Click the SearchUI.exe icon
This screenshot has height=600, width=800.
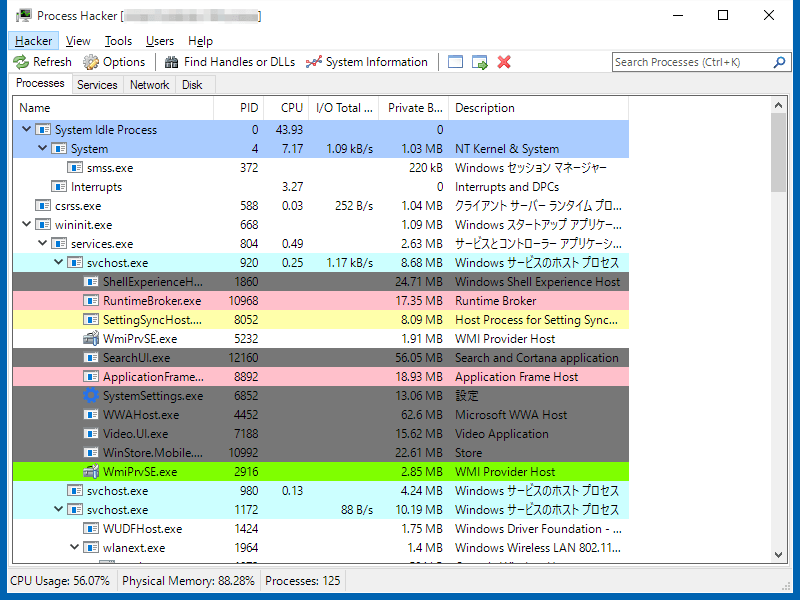pyautogui.click(x=91, y=358)
